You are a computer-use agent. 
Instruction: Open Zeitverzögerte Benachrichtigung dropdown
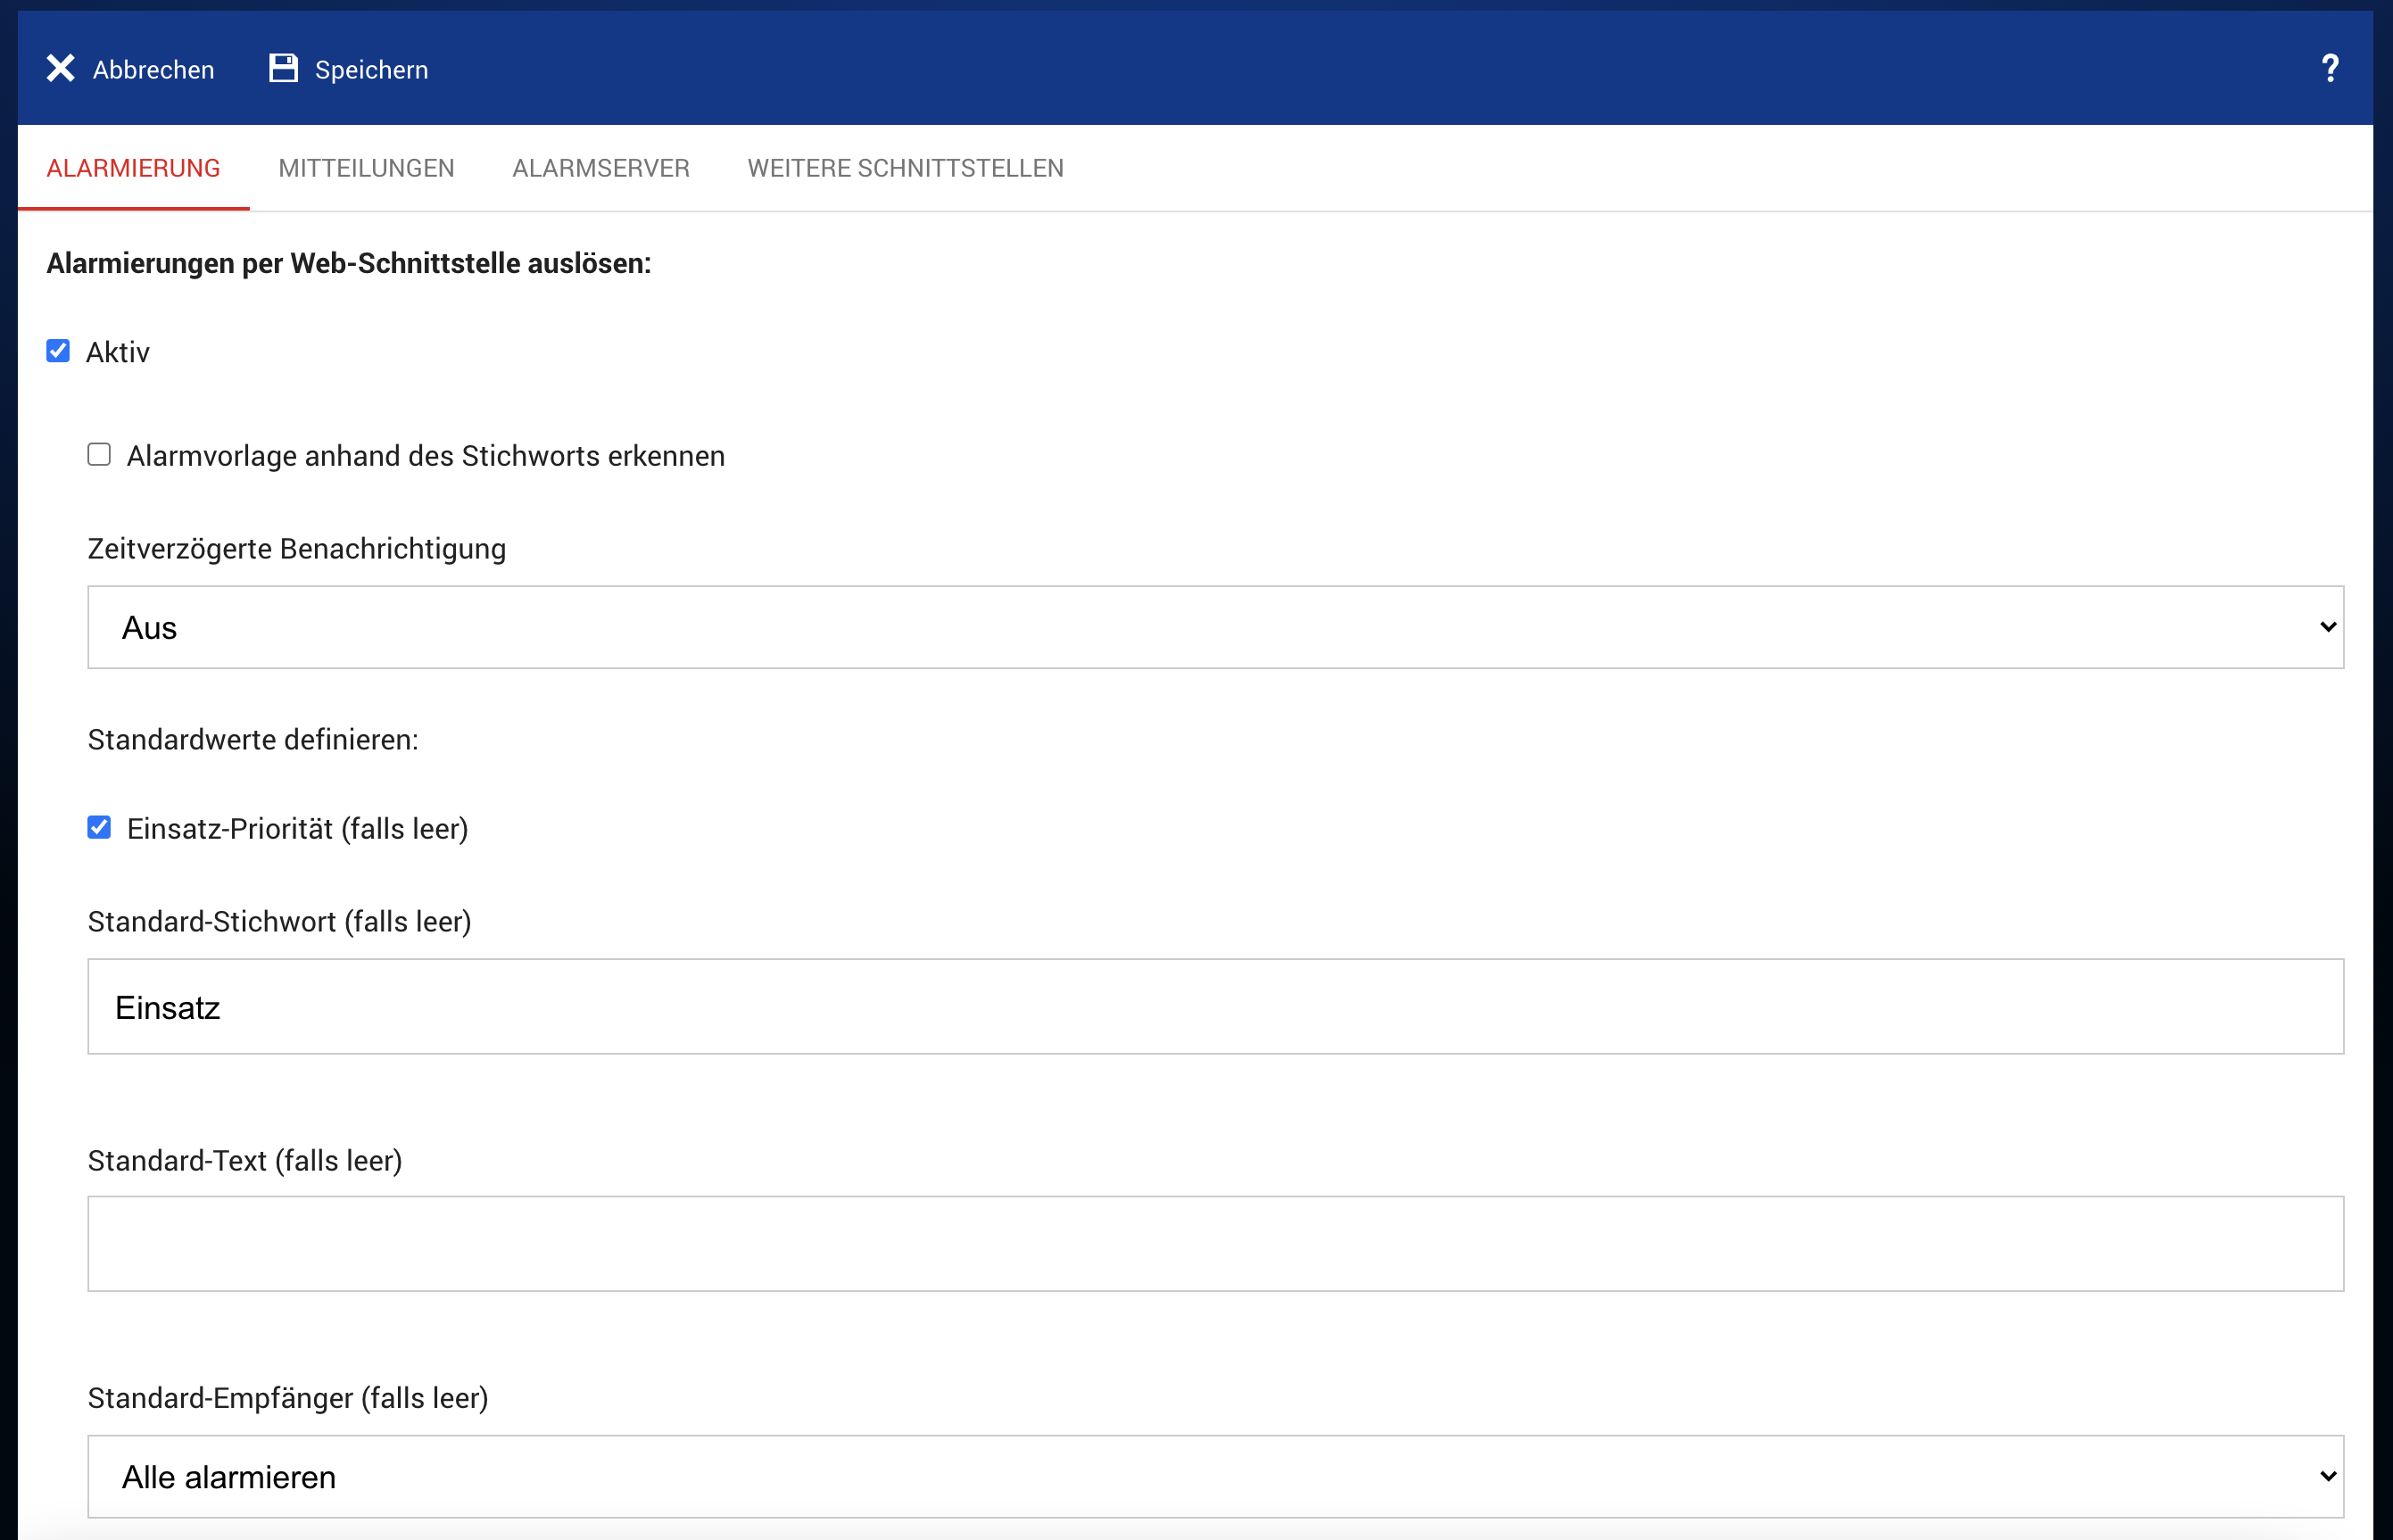tap(1214, 627)
